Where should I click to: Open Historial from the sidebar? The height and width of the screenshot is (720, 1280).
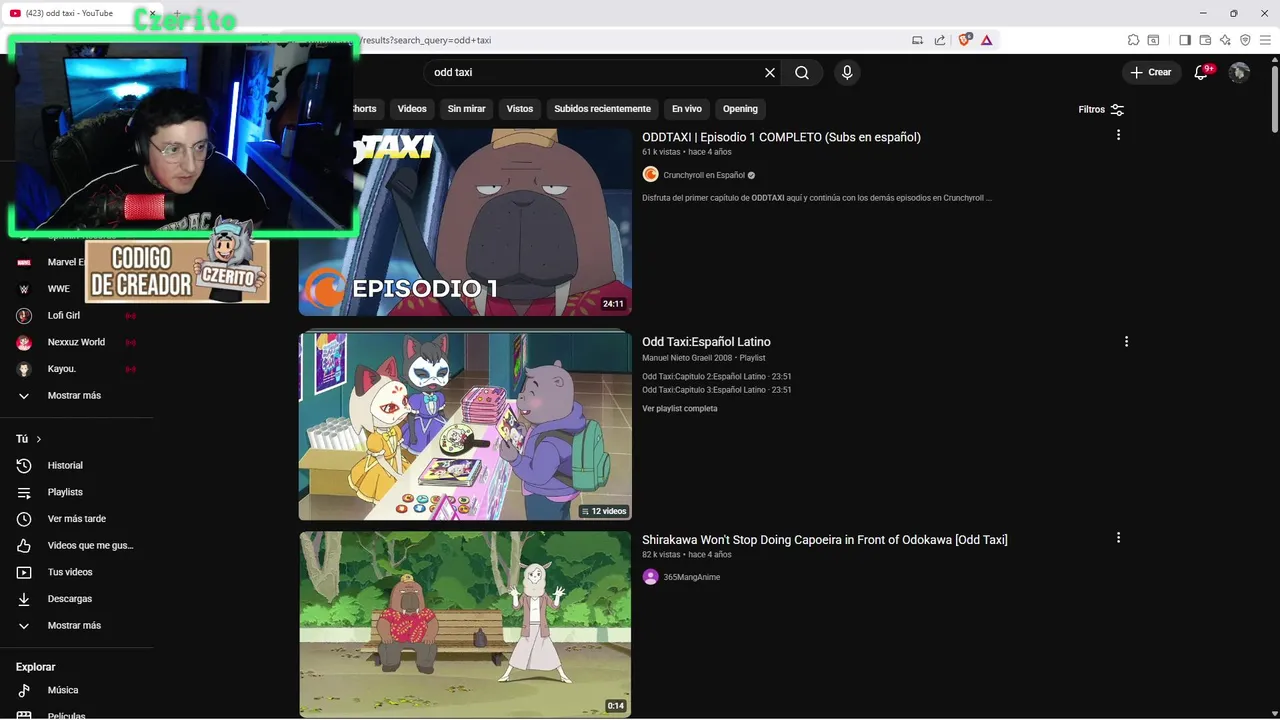click(x=76, y=465)
